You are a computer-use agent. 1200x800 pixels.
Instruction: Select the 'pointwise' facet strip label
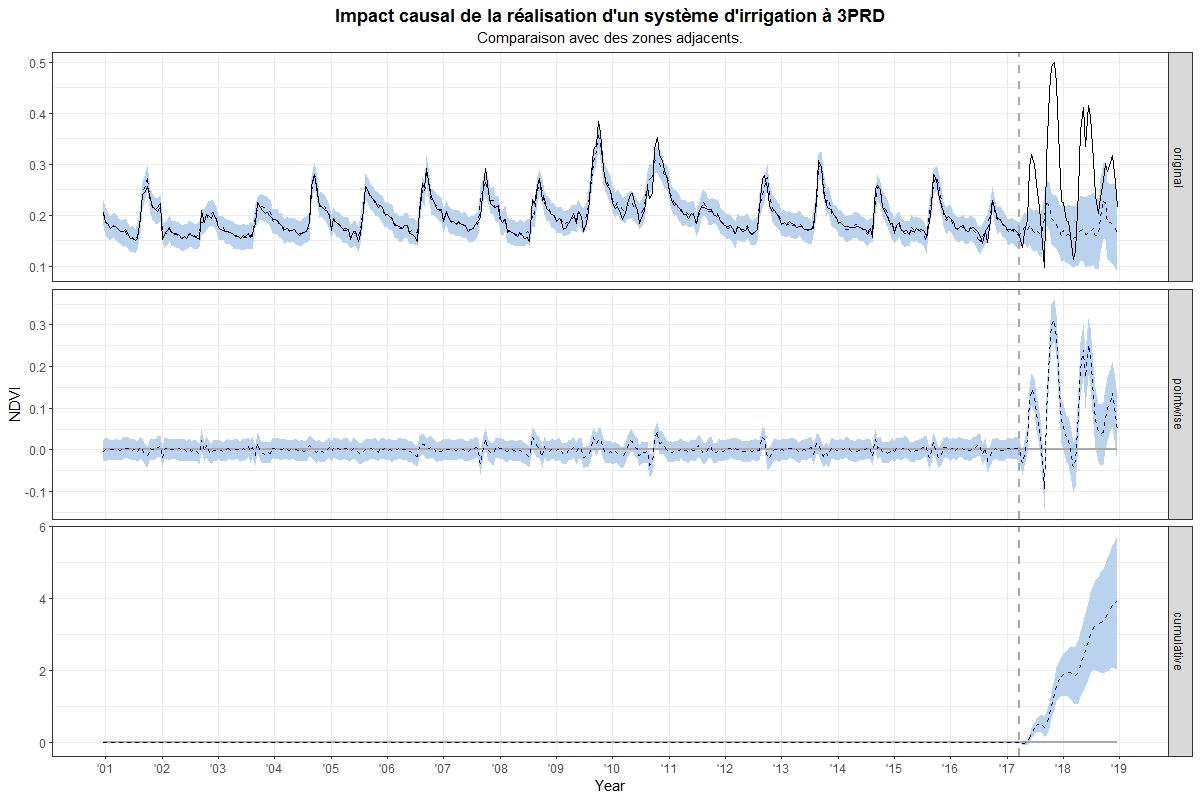click(x=1179, y=404)
